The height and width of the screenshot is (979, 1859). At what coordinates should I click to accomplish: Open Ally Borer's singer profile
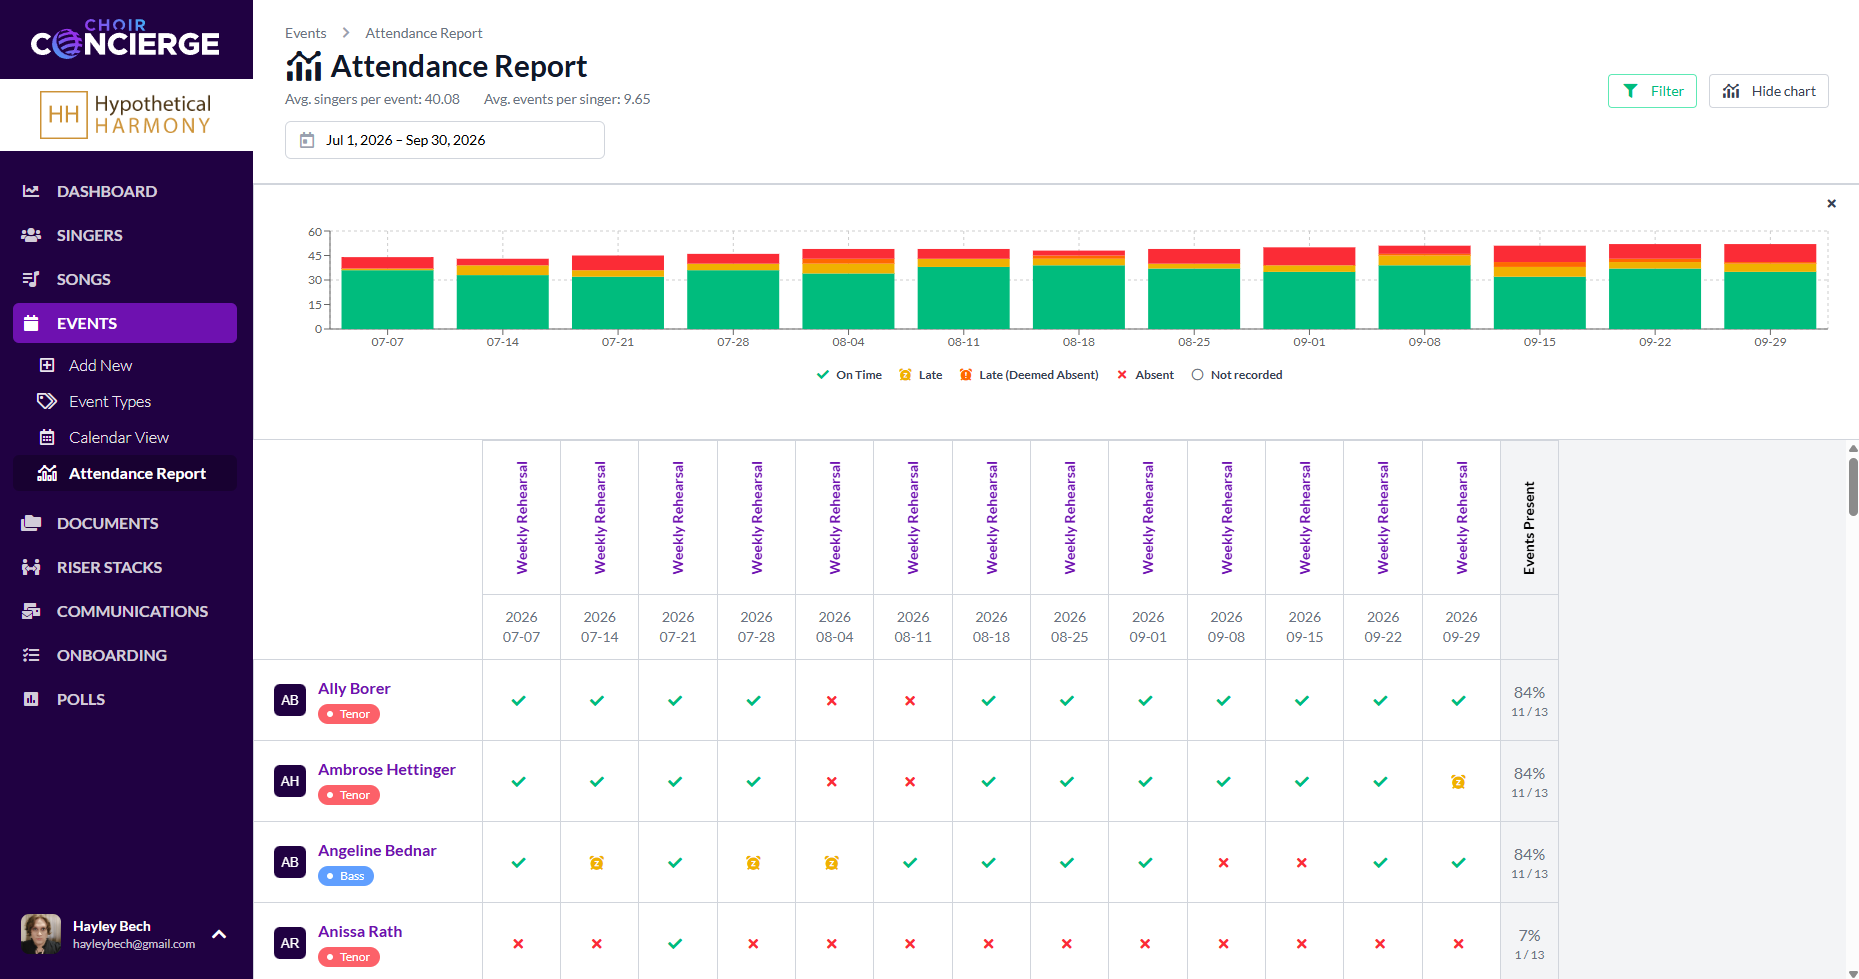[354, 688]
